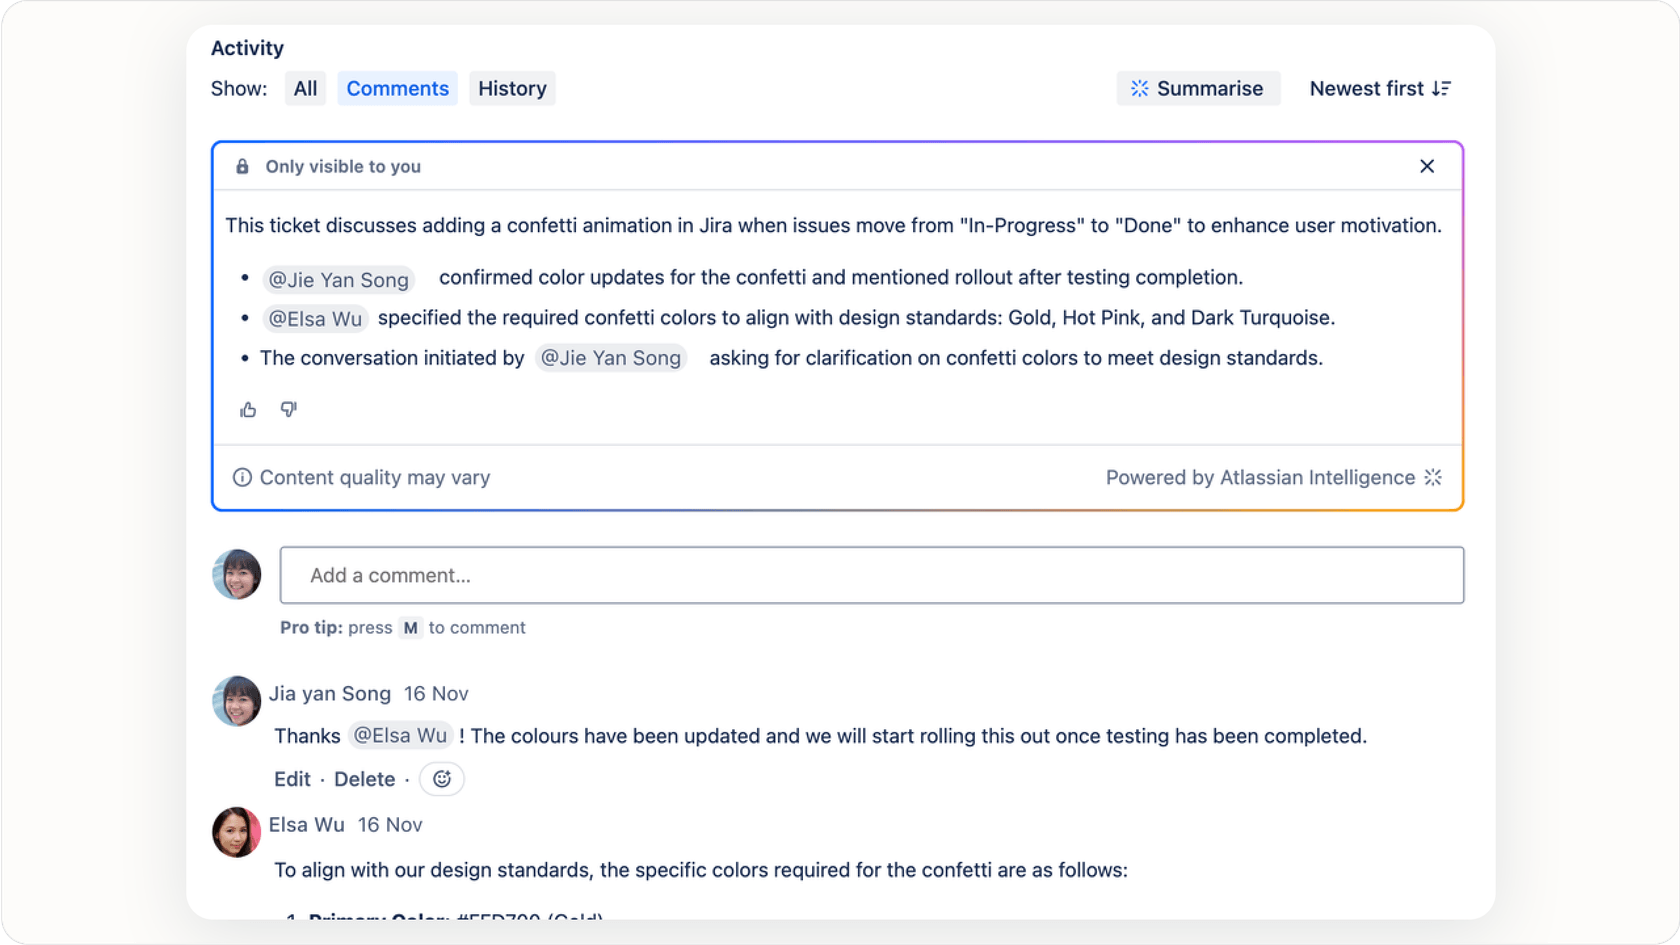This screenshot has height=945, width=1680.
Task: Give the AI summary a thumbs down
Action: pos(288,409)
